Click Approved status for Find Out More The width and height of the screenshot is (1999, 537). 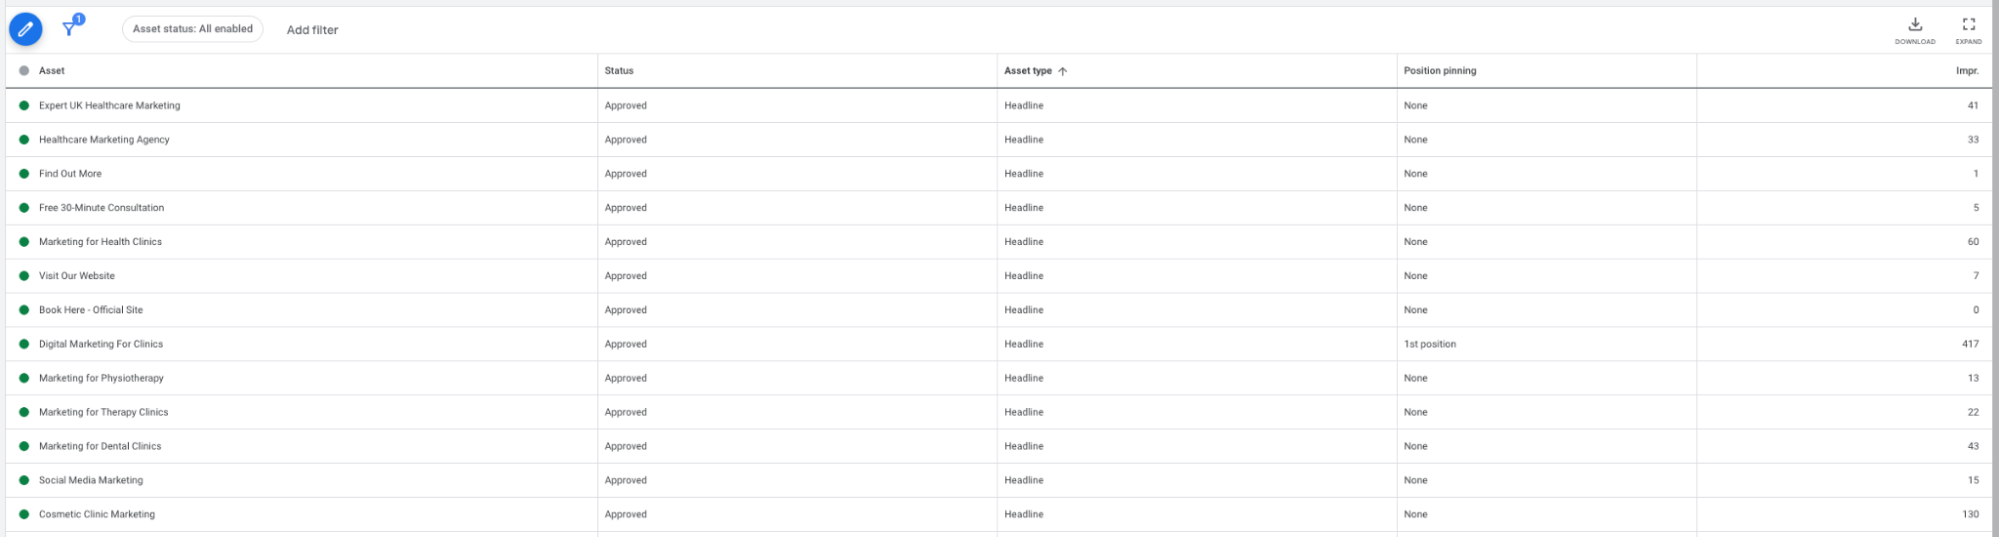tap(626, 173)
